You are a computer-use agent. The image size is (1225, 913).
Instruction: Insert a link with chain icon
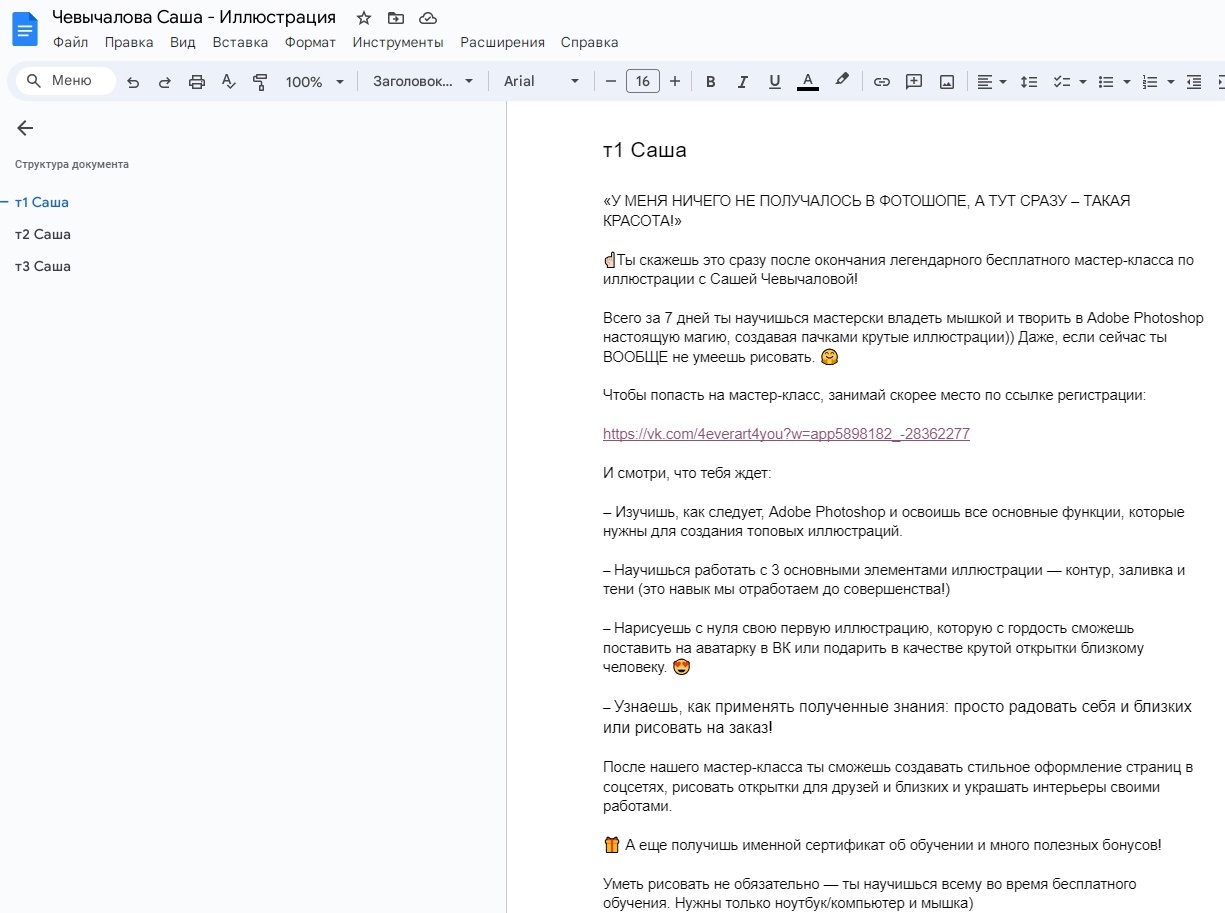881,82
